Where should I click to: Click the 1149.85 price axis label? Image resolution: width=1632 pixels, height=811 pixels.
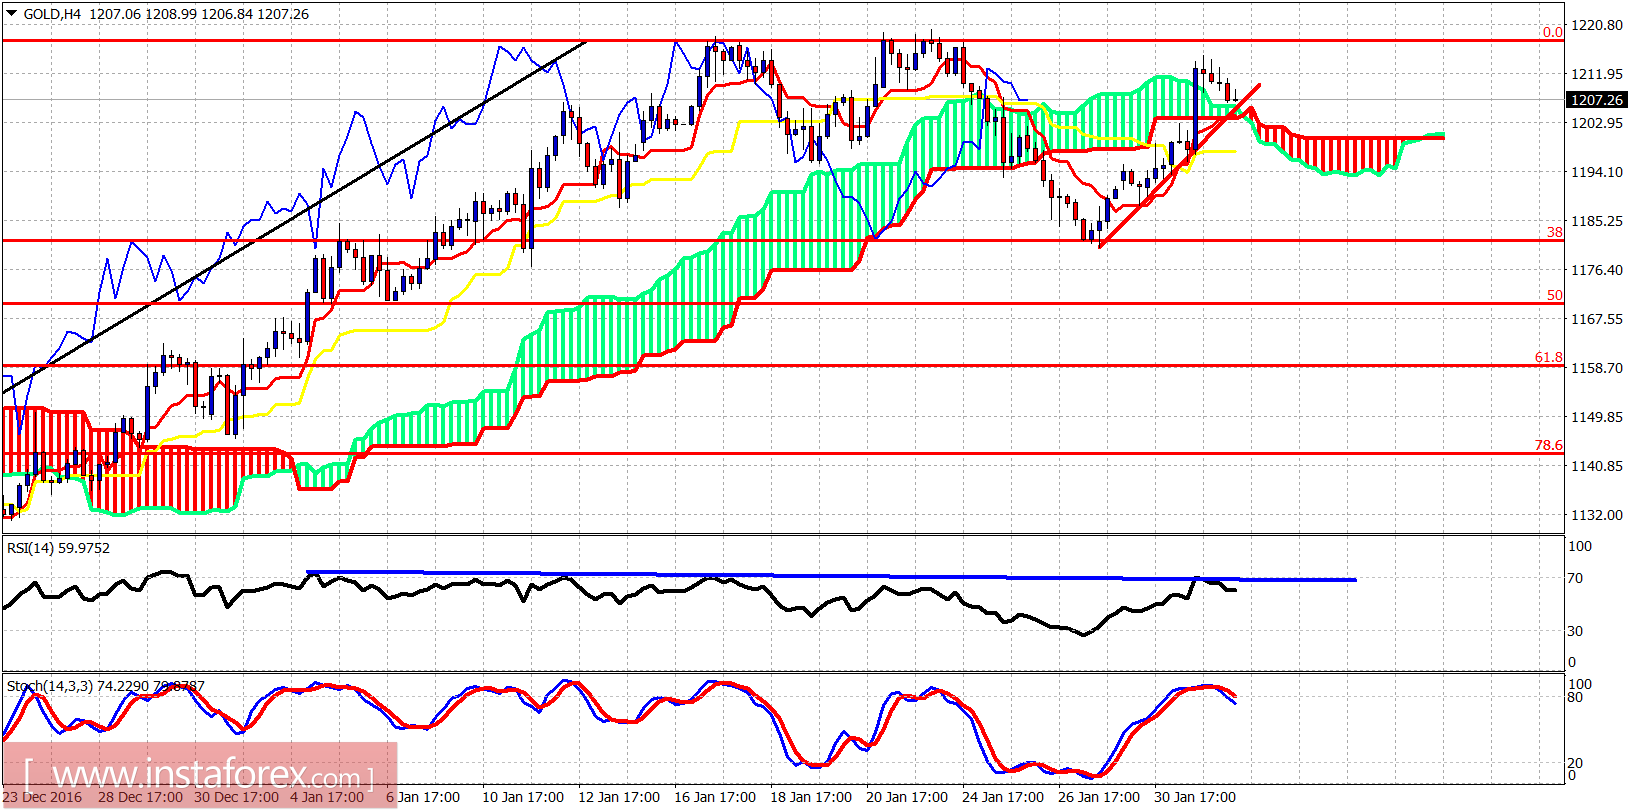(x=1597, y=417)
